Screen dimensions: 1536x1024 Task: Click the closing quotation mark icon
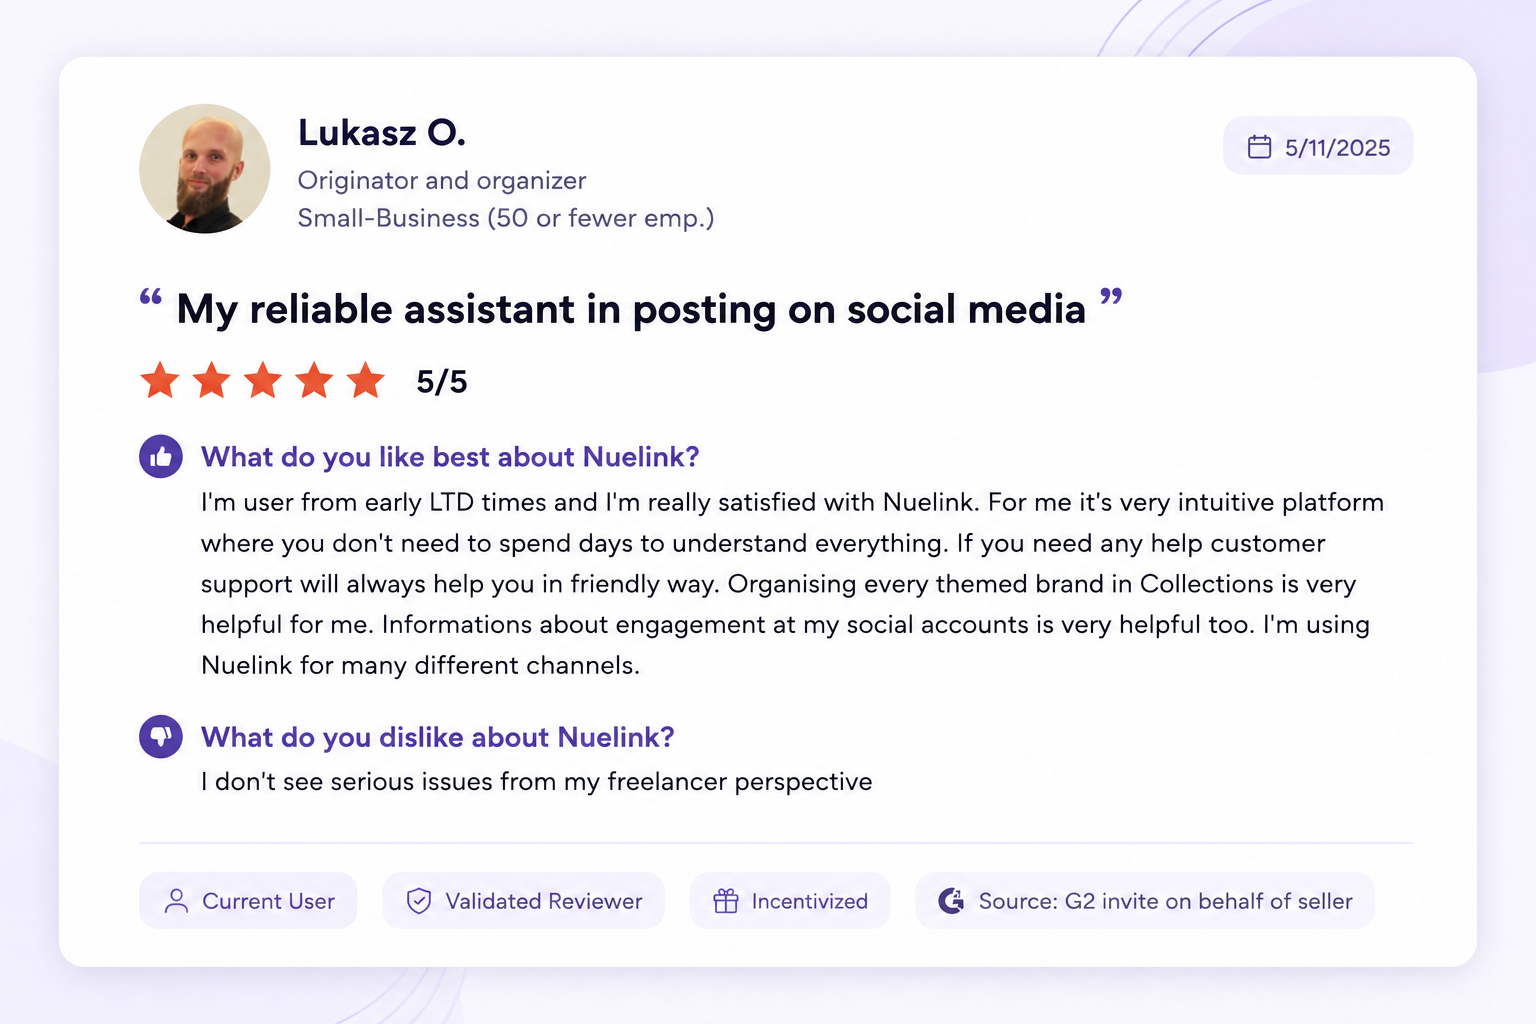pyautogui.click(x=1111, y=296)
